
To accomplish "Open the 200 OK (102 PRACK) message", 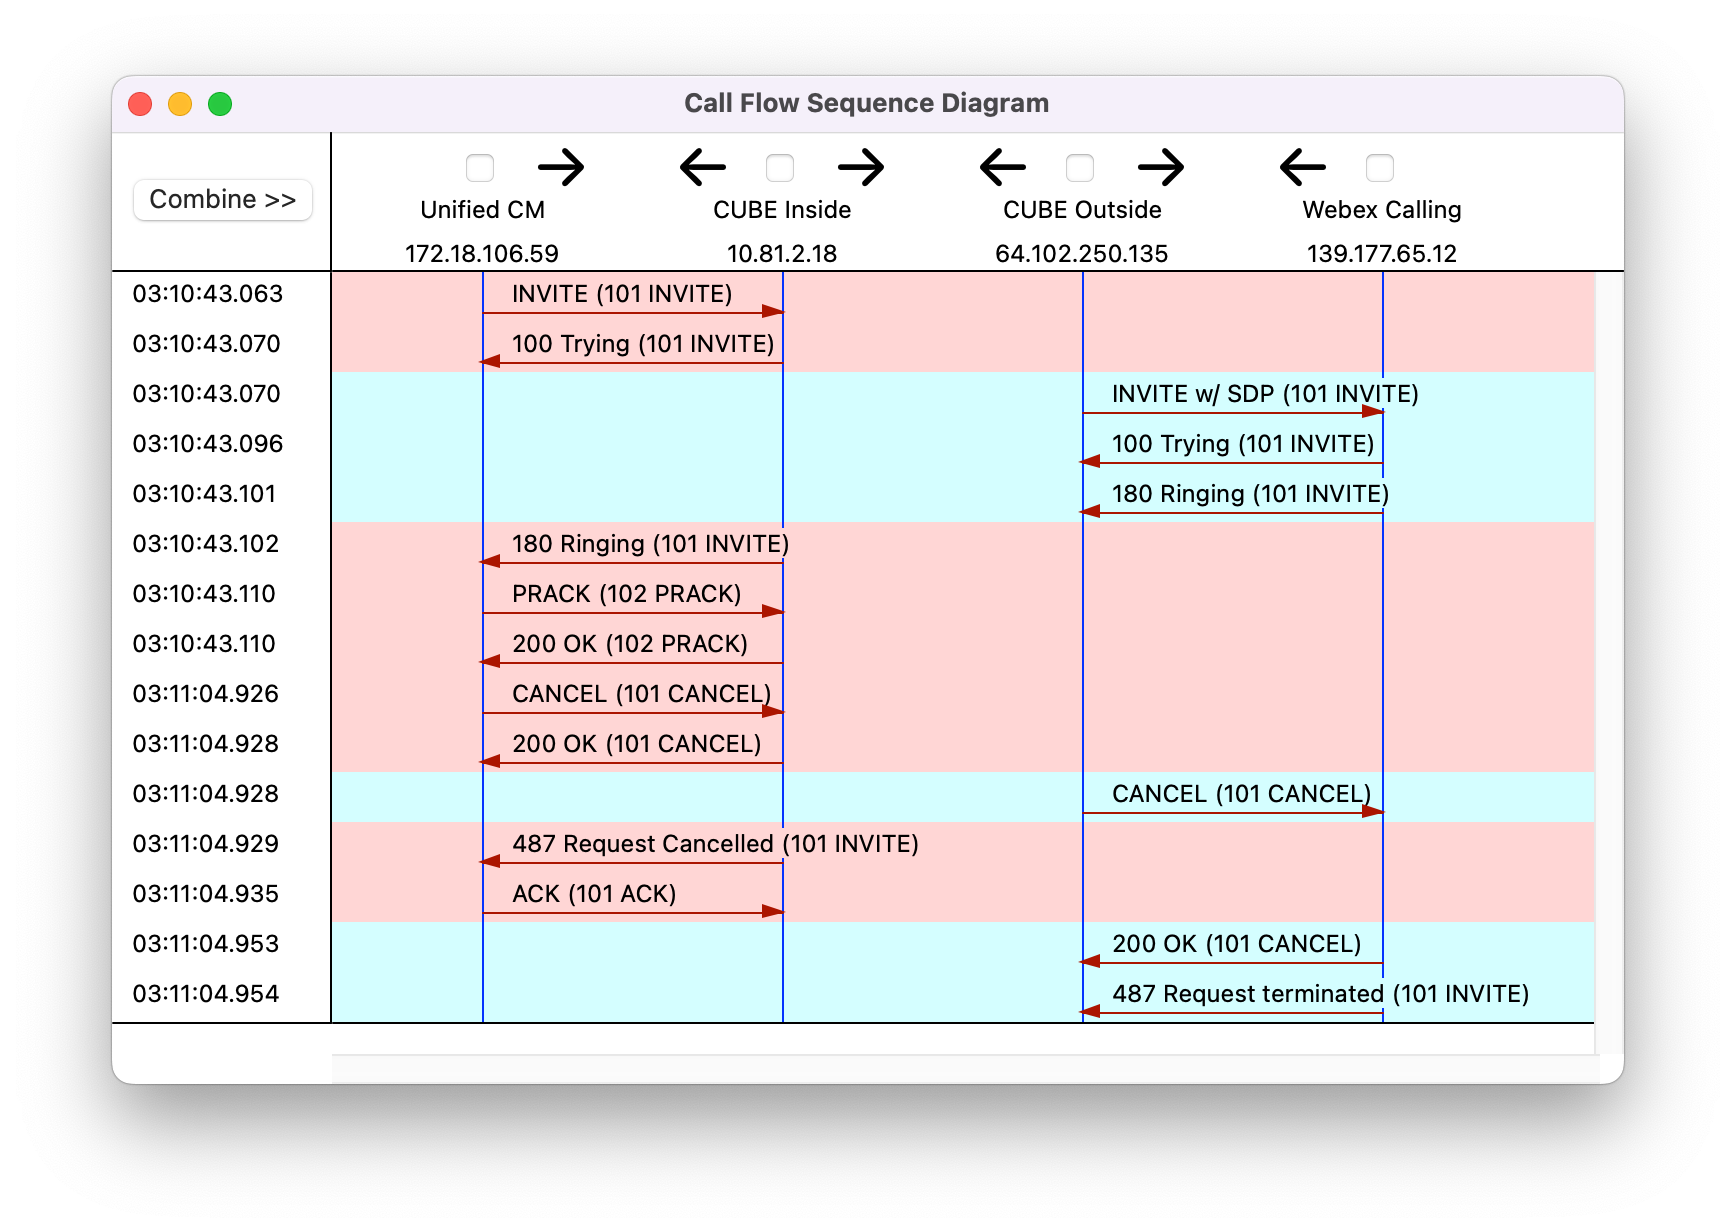I will tap(630, 644).
